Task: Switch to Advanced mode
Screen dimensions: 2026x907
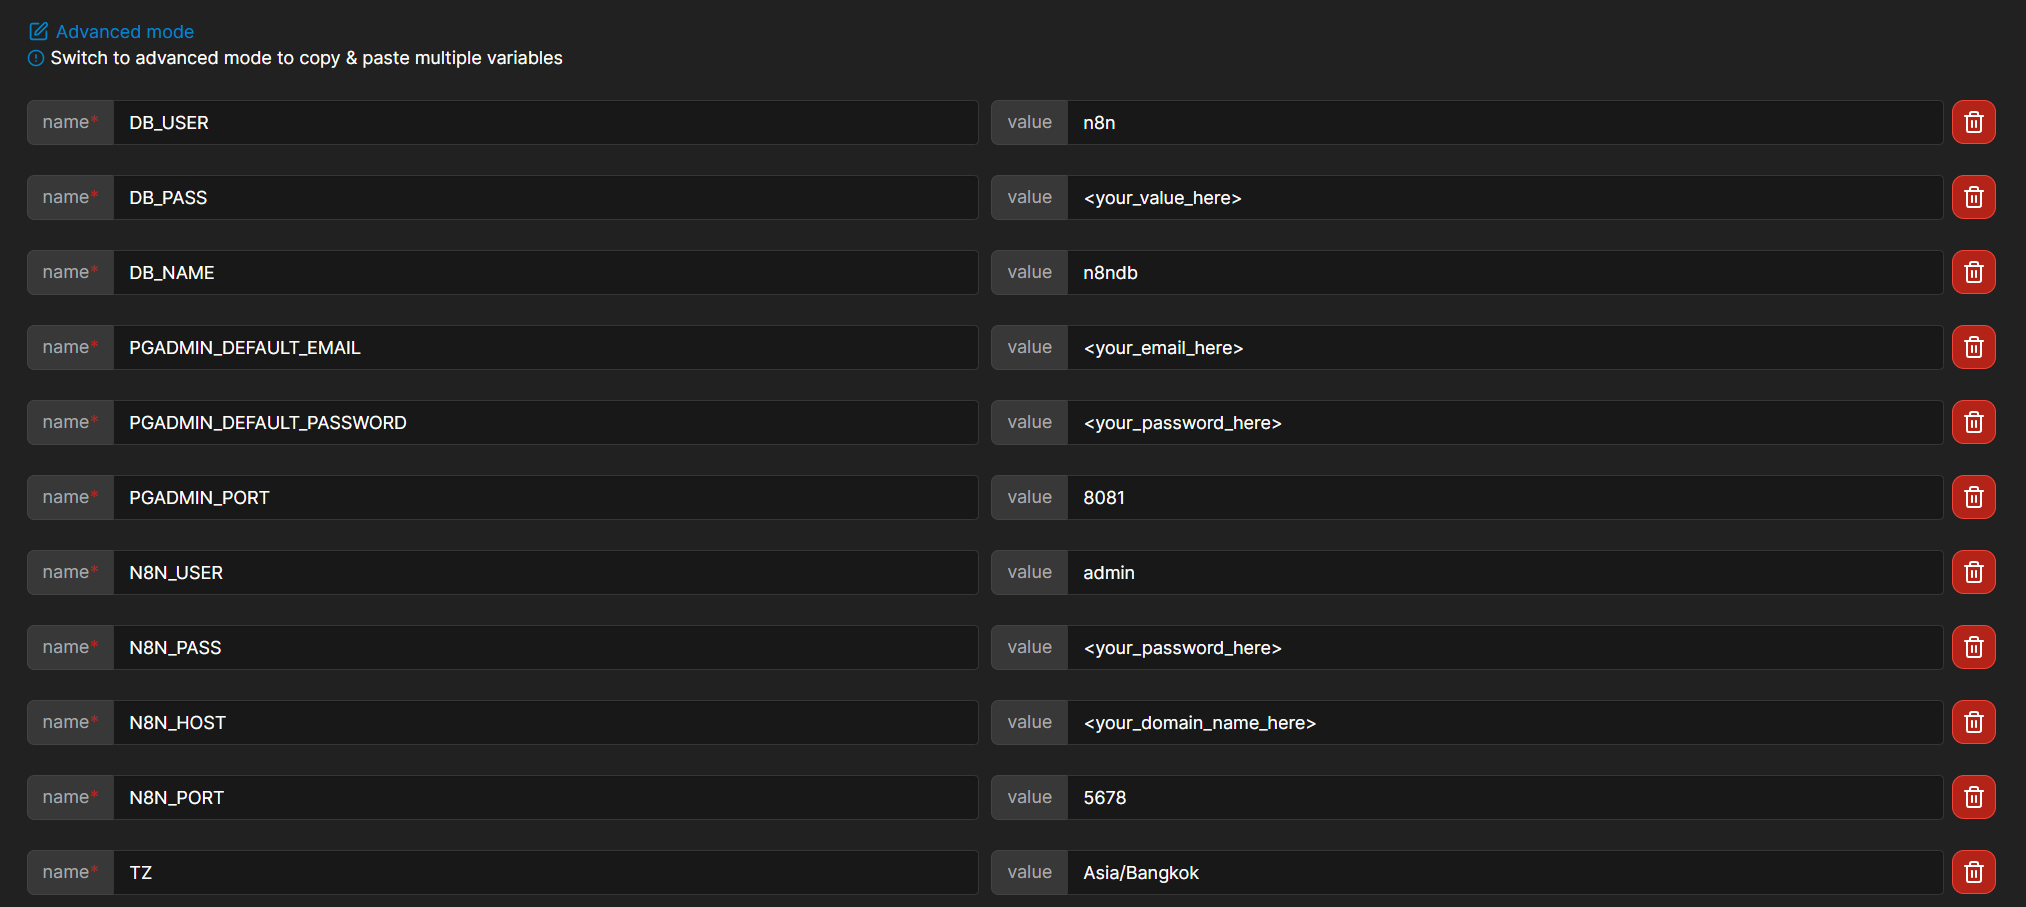Action: pos(124,32)
